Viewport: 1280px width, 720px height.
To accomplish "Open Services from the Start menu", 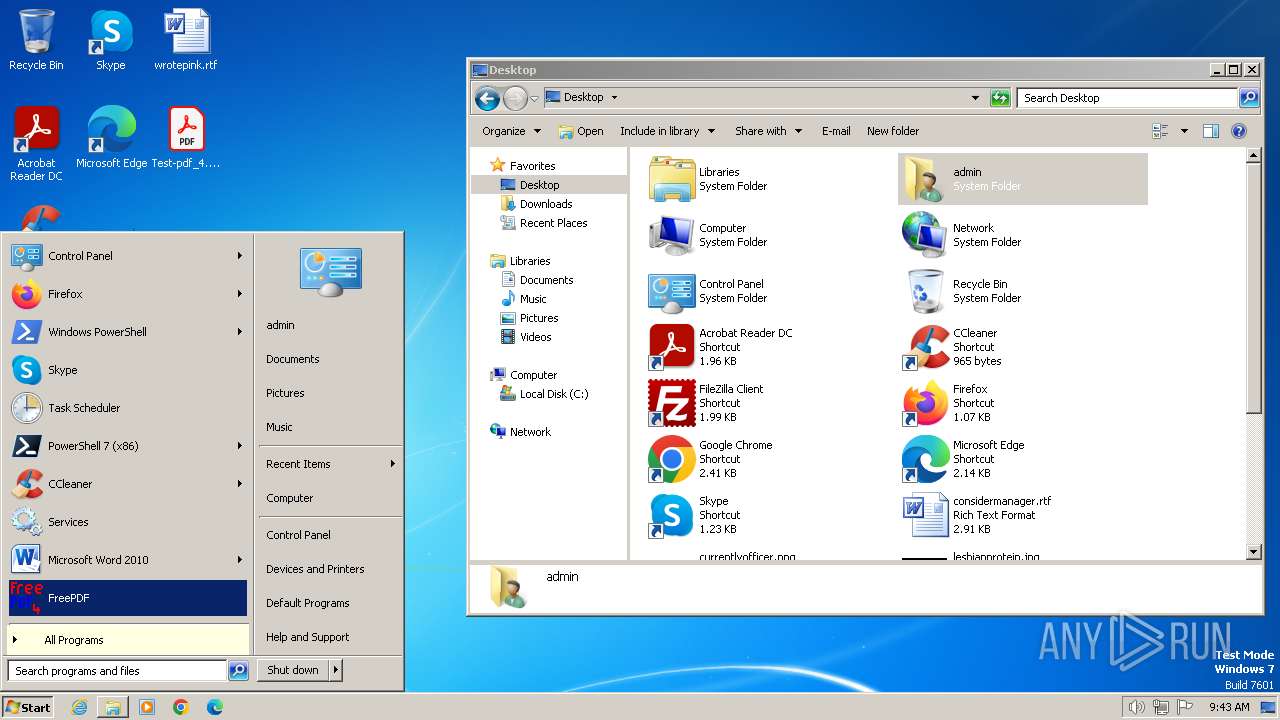I will [127, 522].
